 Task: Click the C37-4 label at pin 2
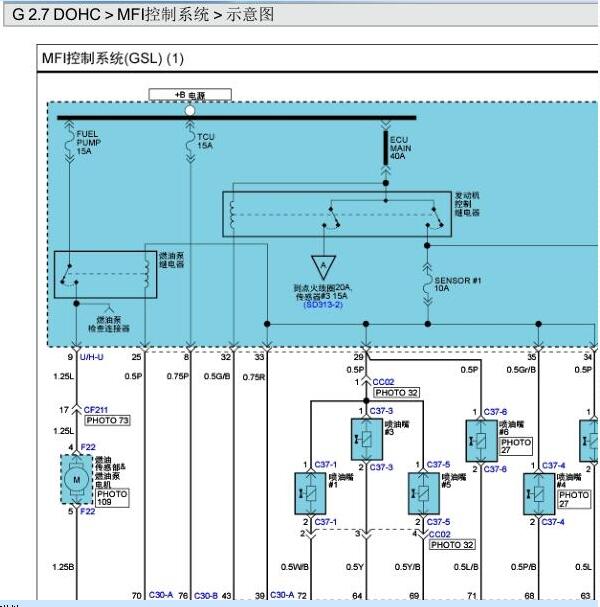click(x=554, y=522)
